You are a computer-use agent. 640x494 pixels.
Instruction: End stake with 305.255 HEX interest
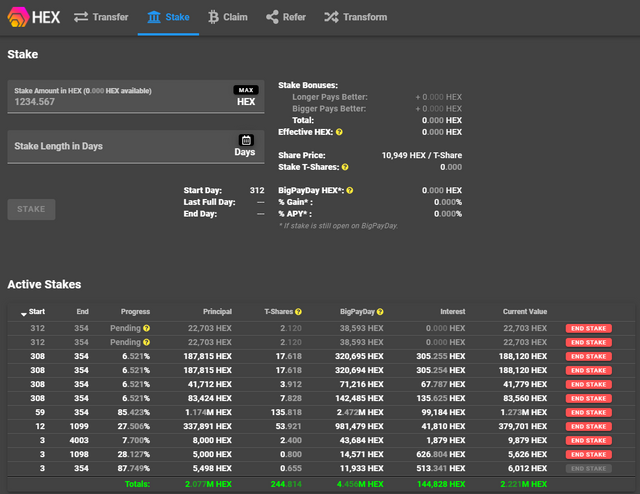point(589,356)
